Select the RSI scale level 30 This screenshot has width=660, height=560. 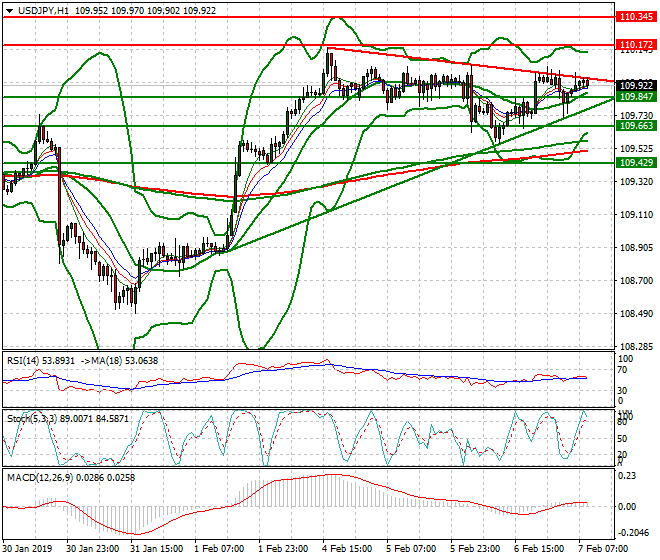622,390
